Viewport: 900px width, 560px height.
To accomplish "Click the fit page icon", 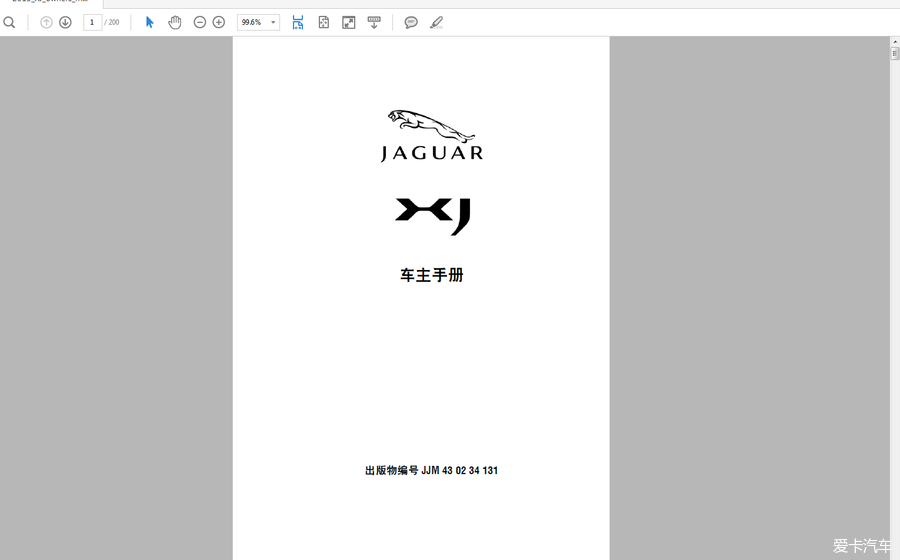I will click(x=324, y=22).
